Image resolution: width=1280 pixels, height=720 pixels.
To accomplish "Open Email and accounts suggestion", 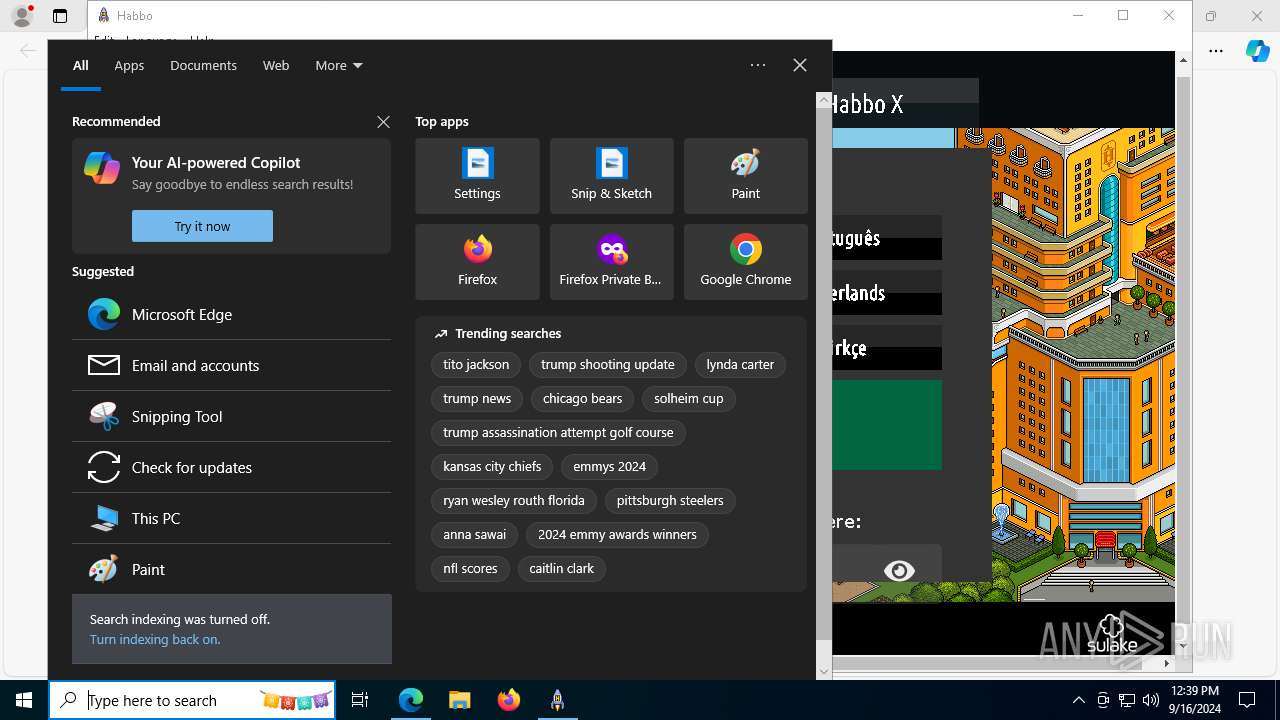I will 231,365.
